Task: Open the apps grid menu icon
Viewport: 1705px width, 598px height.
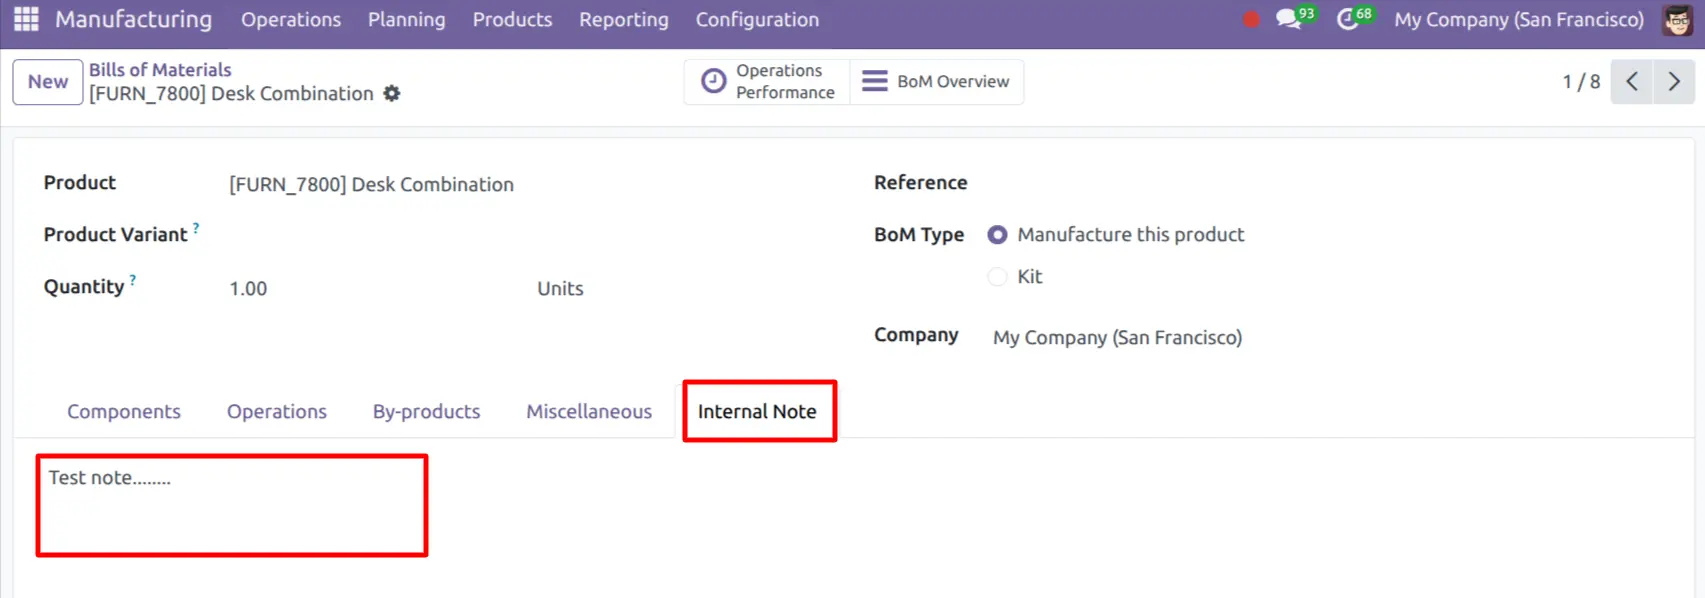Action: coord(26,19)
